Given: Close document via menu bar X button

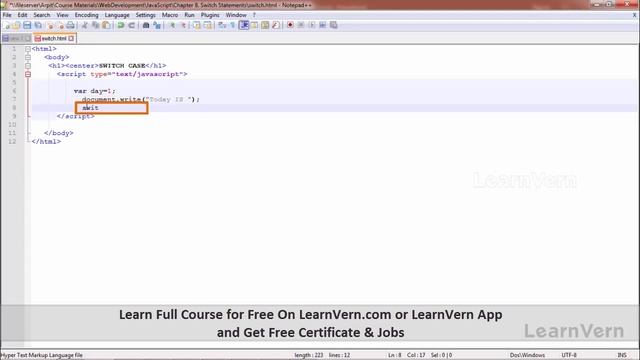Looking at the screenshot, I should coord(635,15).
